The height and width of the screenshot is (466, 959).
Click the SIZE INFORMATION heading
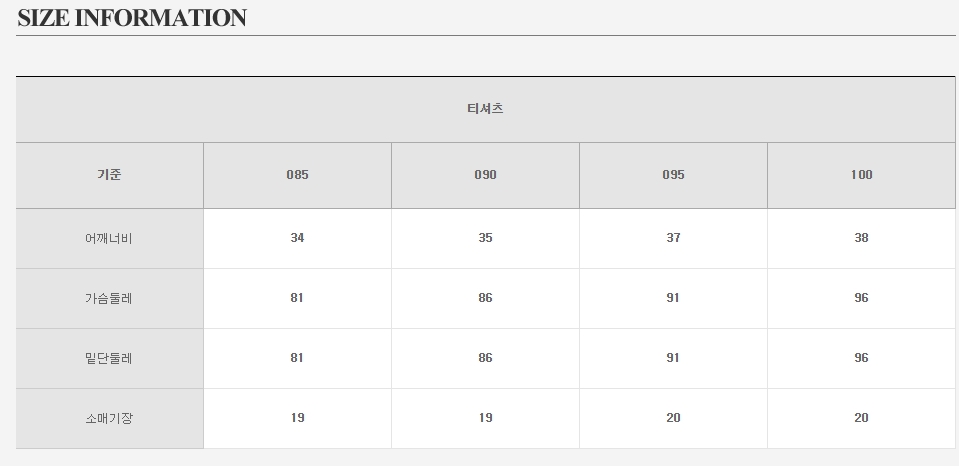point(132,18)
